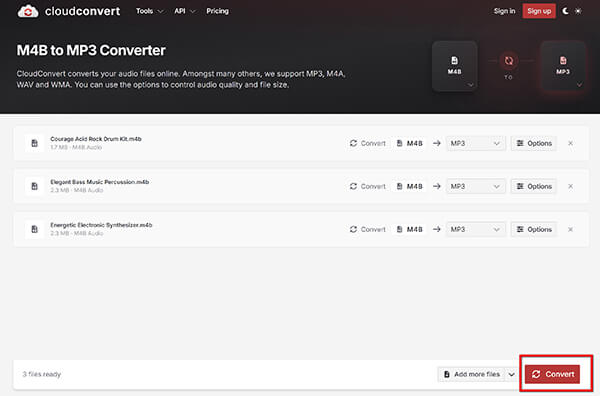Click the Sign in link

[504, 11]
